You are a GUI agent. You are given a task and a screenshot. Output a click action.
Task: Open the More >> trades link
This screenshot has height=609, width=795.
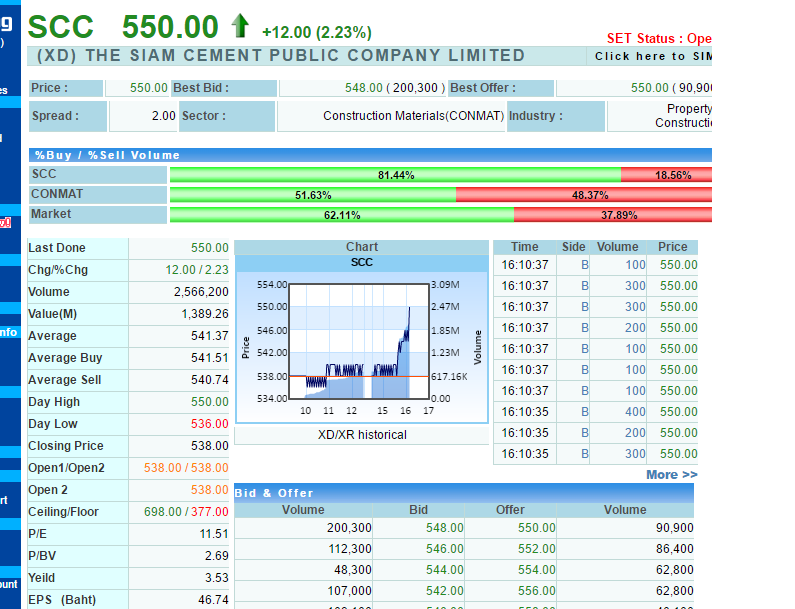tap(671, 475)
